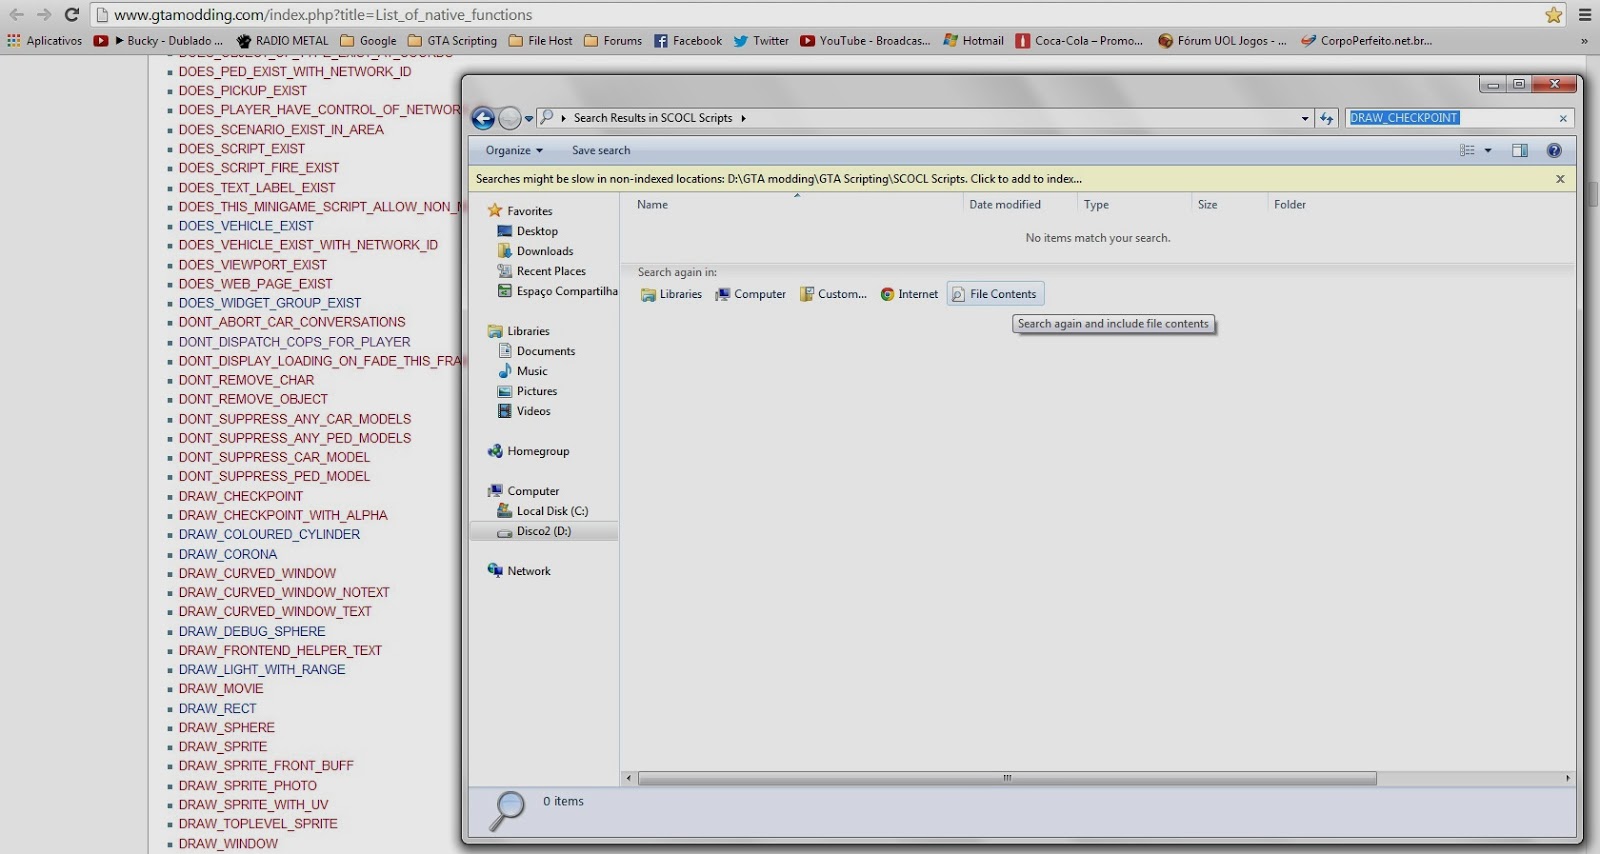1600x854 pixels.
Task: Open the DRAW_RECT function link
Action: [x=217, y=708]
